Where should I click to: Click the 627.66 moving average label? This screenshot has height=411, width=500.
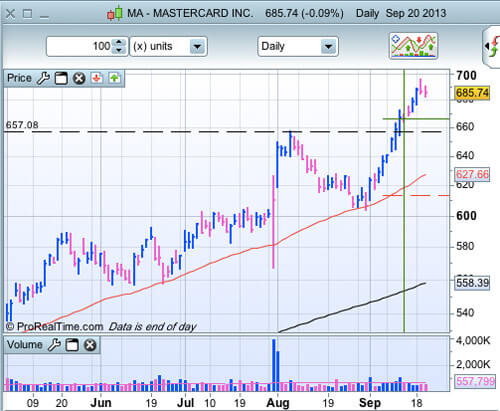tap(472, 174)
